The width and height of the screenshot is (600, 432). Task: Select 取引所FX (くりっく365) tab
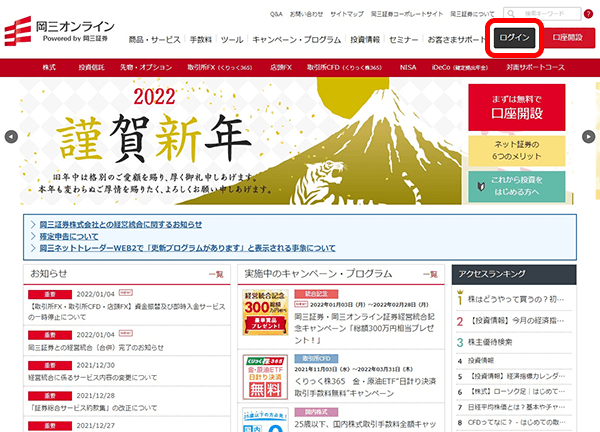220,67
